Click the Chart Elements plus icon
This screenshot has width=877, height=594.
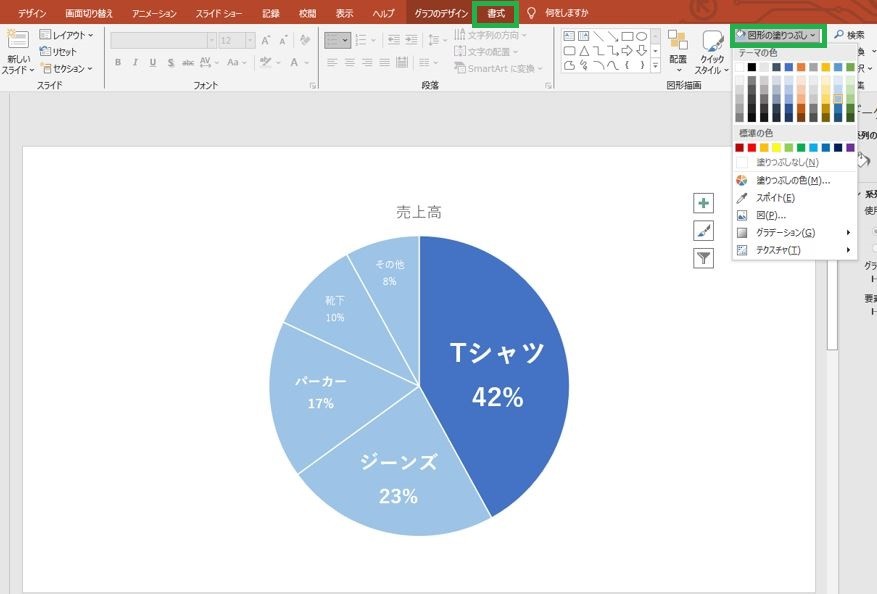coord(703,203)
